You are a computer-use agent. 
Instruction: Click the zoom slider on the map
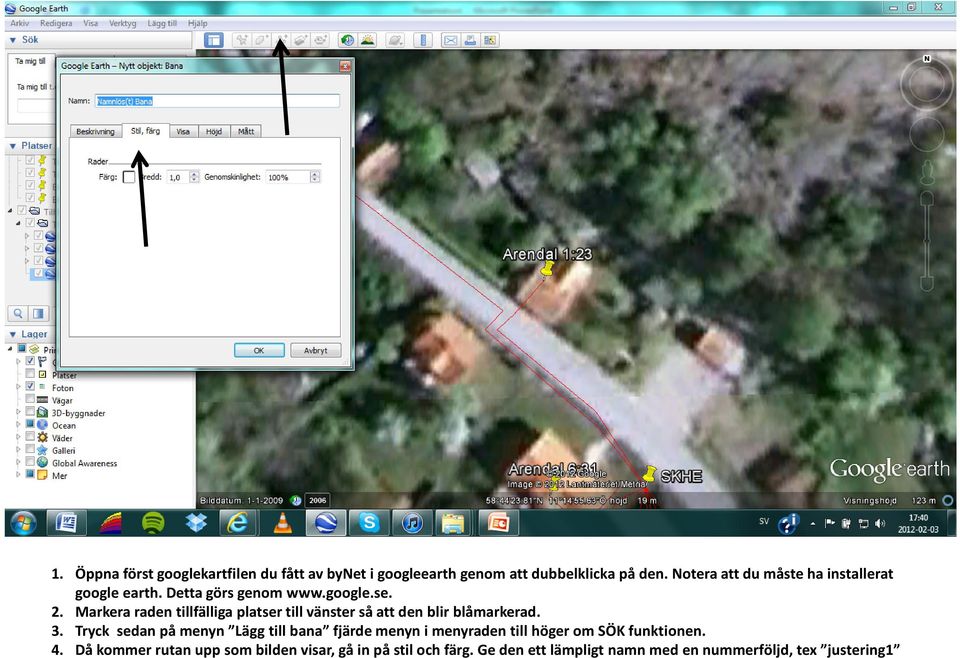(927, 242)
